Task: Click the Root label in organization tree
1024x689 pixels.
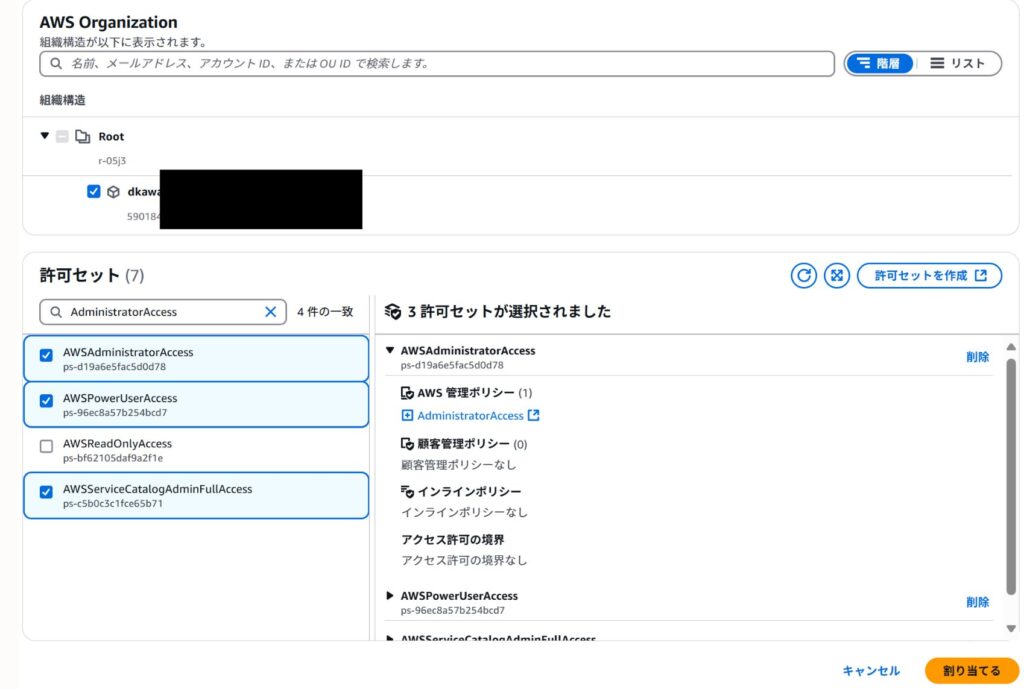Action: 111,136
